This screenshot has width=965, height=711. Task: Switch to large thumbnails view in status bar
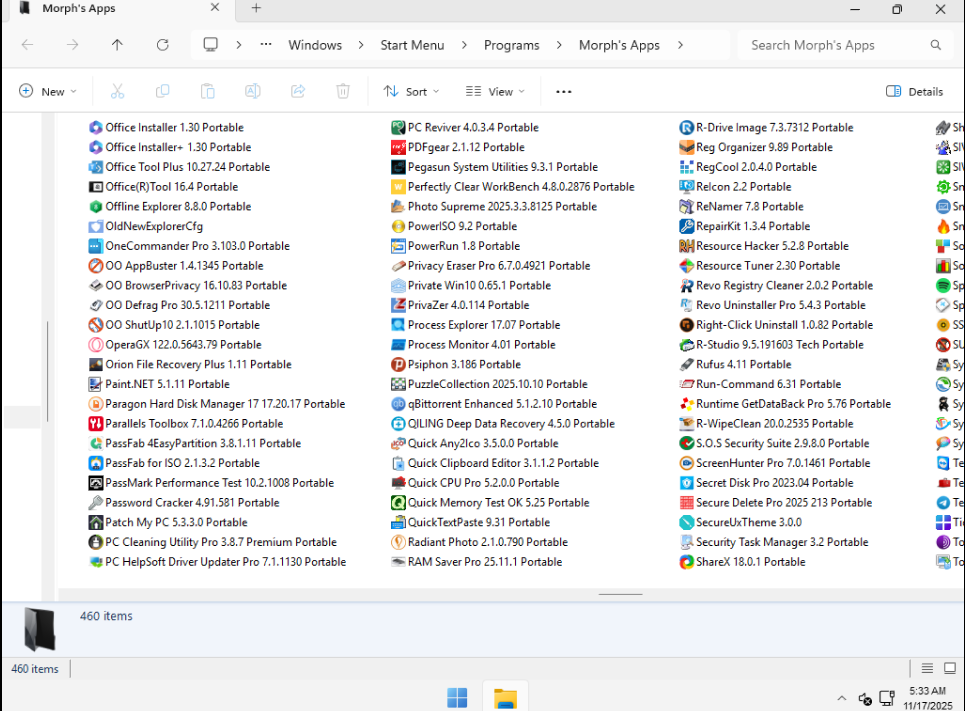pos(950,669)
